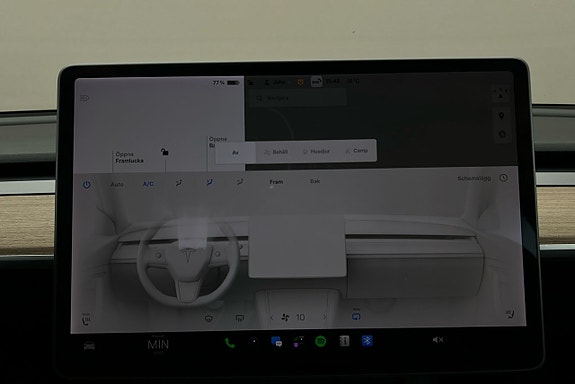Tap the orange alert icon in status bar

(300, 82)
